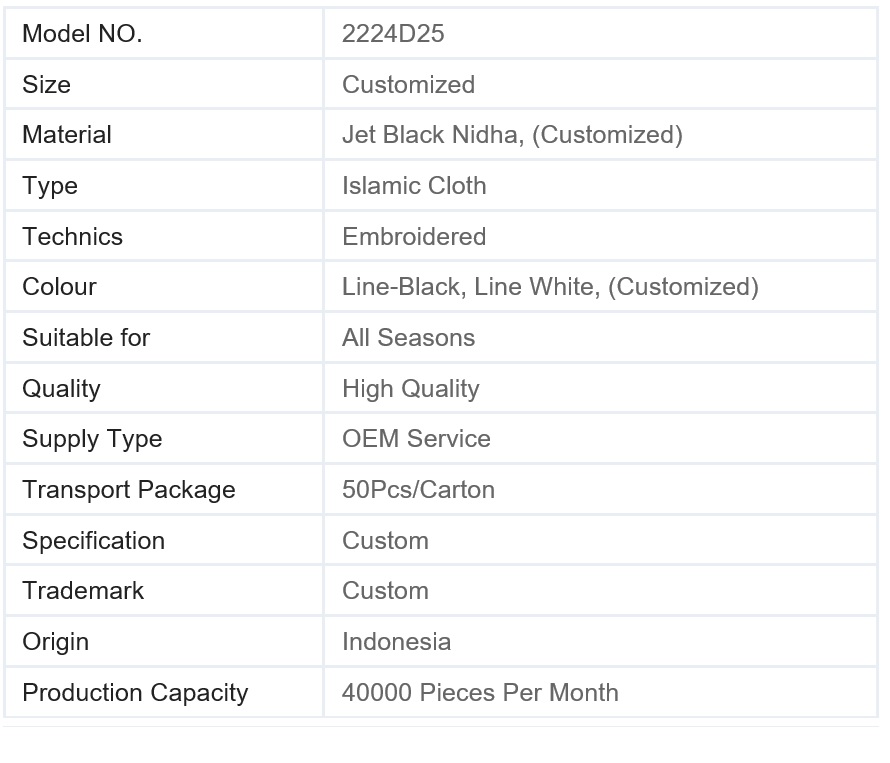Select the Size label cell

[x=164, y=84]
